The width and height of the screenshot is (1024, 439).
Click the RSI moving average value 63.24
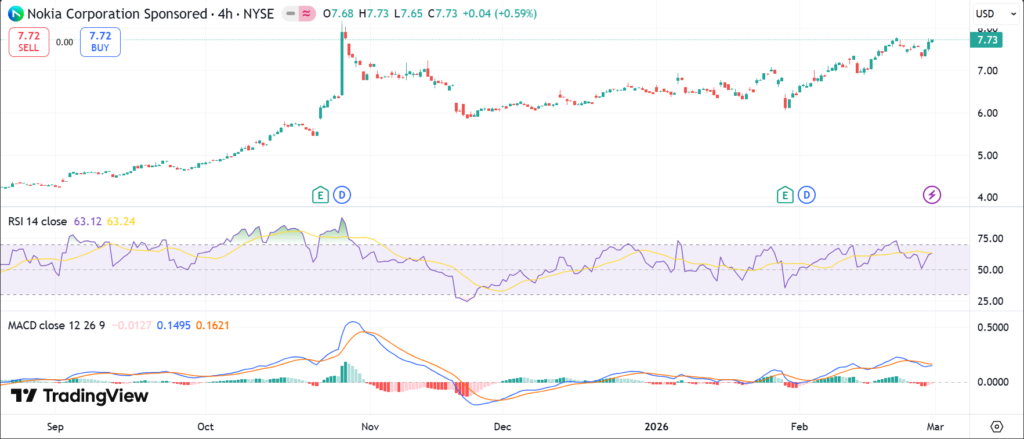(120, 222)
